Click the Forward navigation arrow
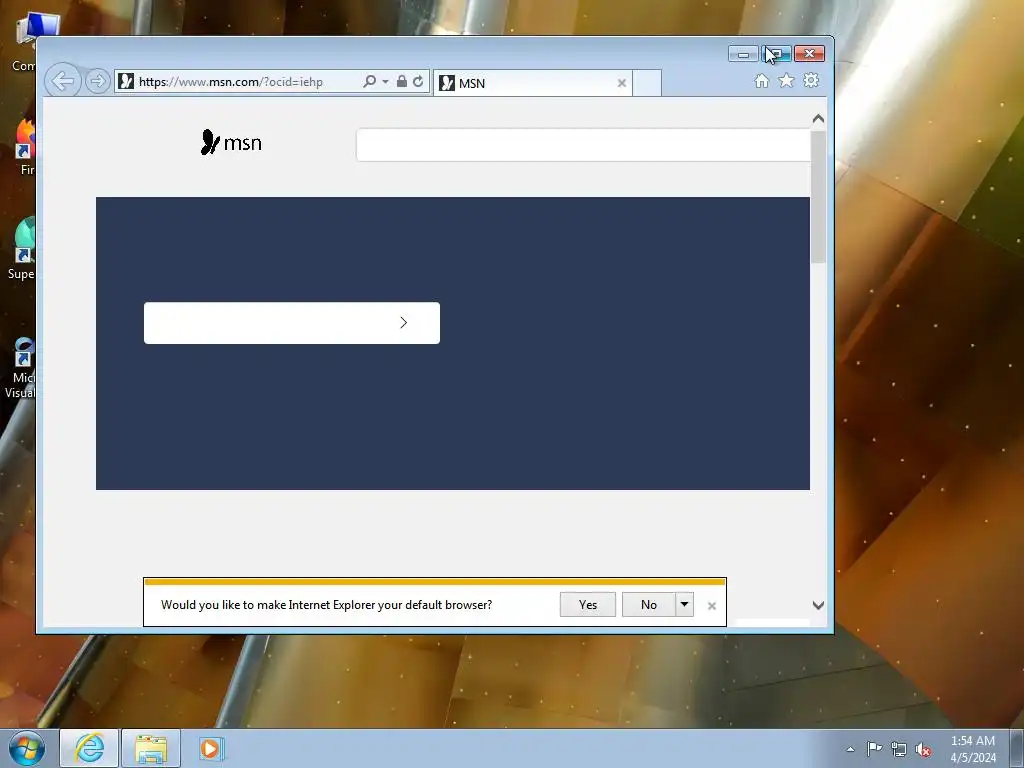This screenshot has width=1024, height=768. [x=97, y=81]
